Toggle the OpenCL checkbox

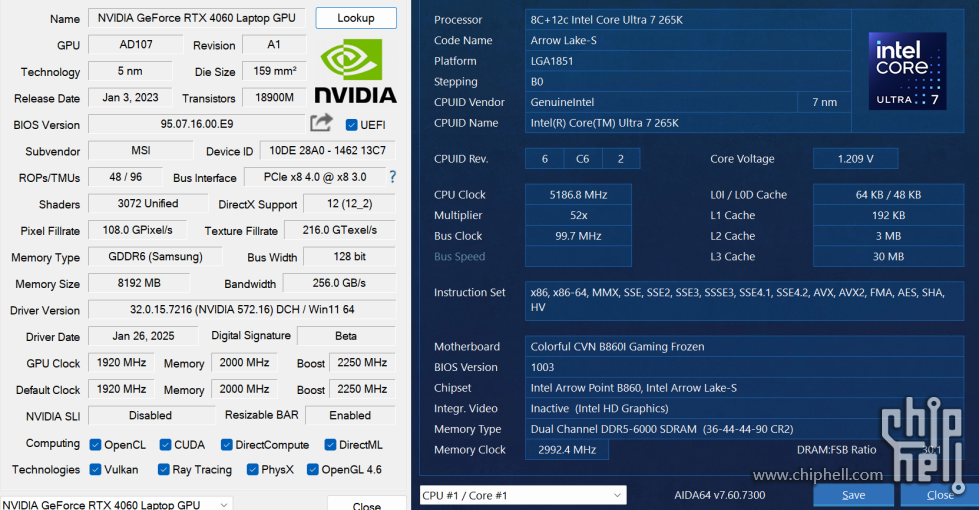[x=95, y=444]
